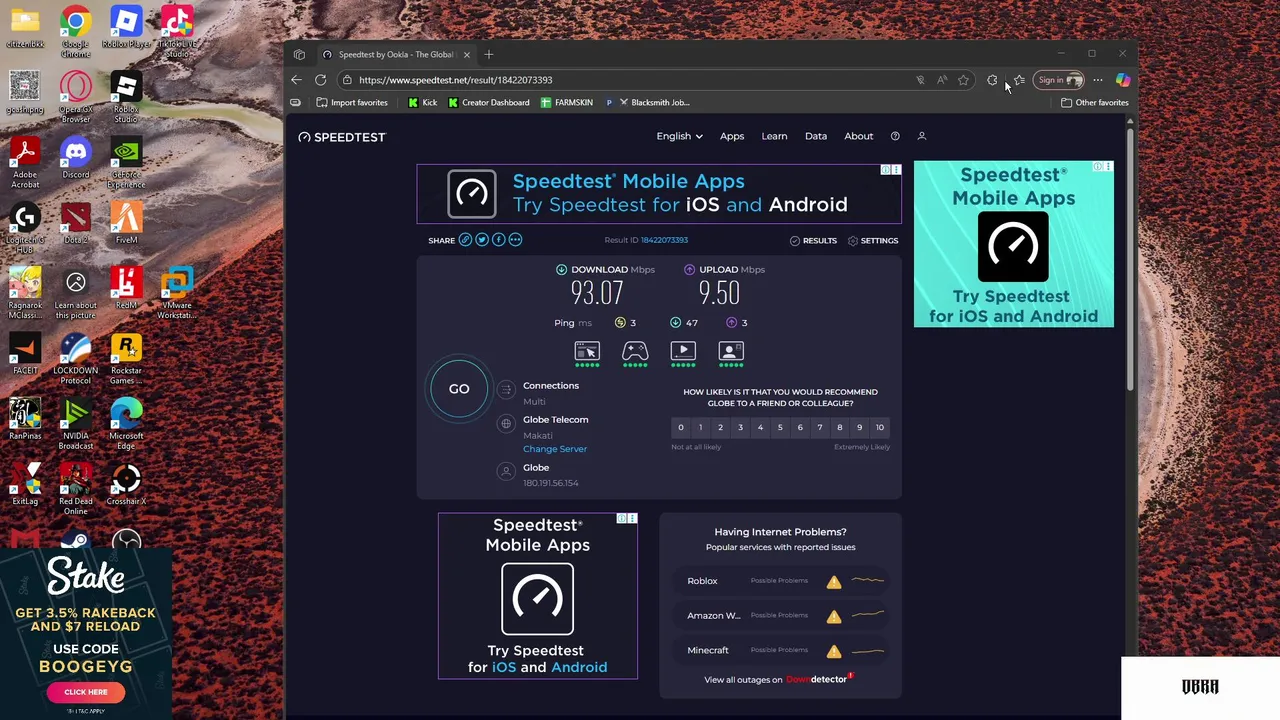Image resolution: width=1280 pixels, height=720 pixels.
Task: Share result on Facebook icon
Action: (x=498, y=240)
